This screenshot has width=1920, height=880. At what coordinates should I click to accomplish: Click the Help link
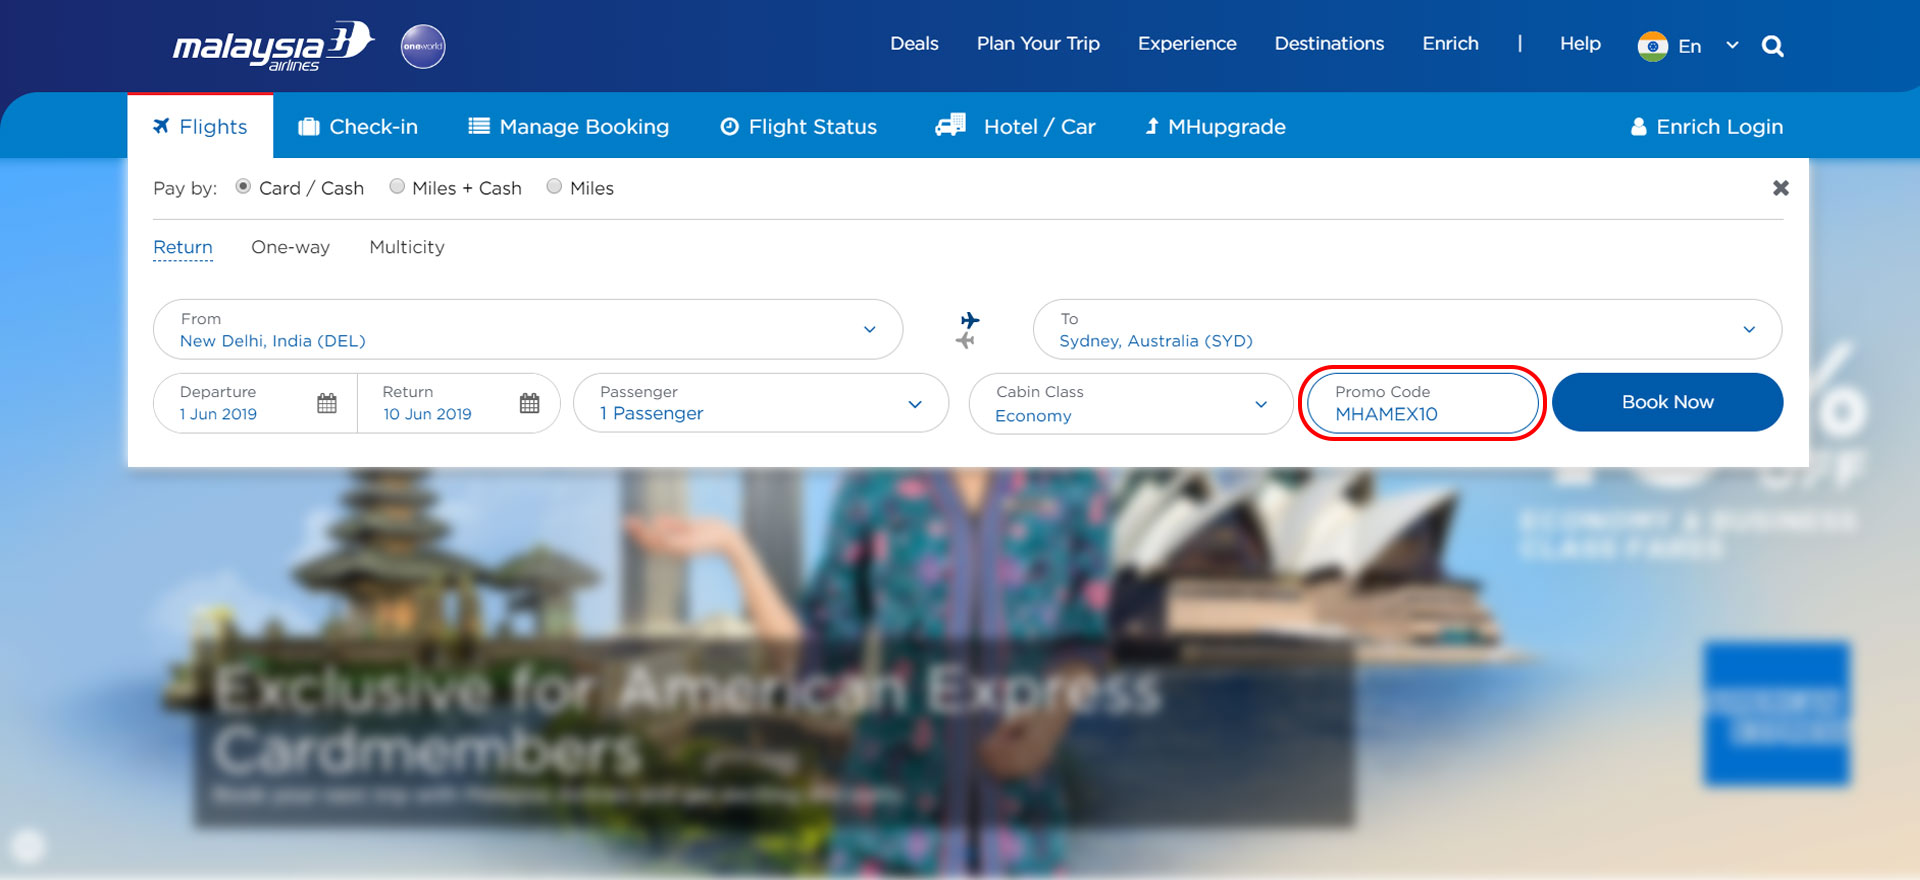(x=1580, y=44)
